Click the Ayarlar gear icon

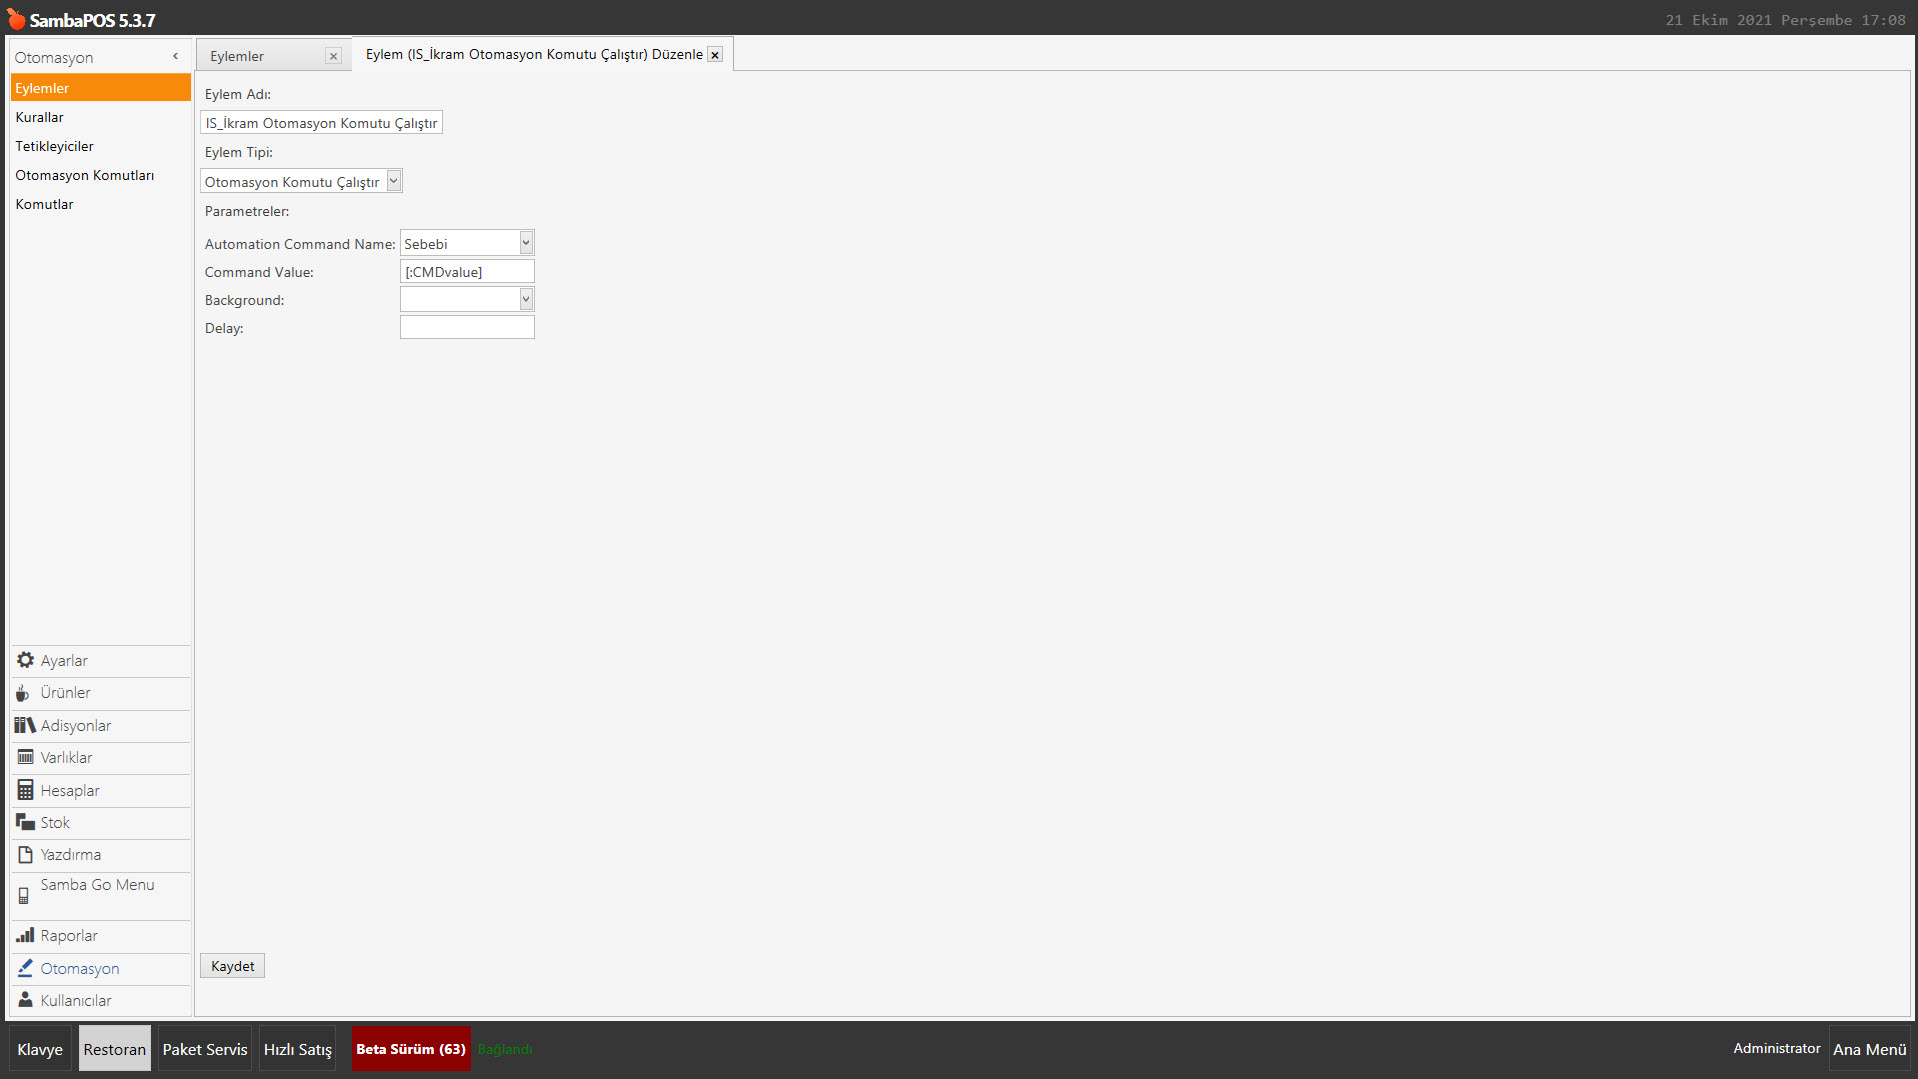click(25, 660)
